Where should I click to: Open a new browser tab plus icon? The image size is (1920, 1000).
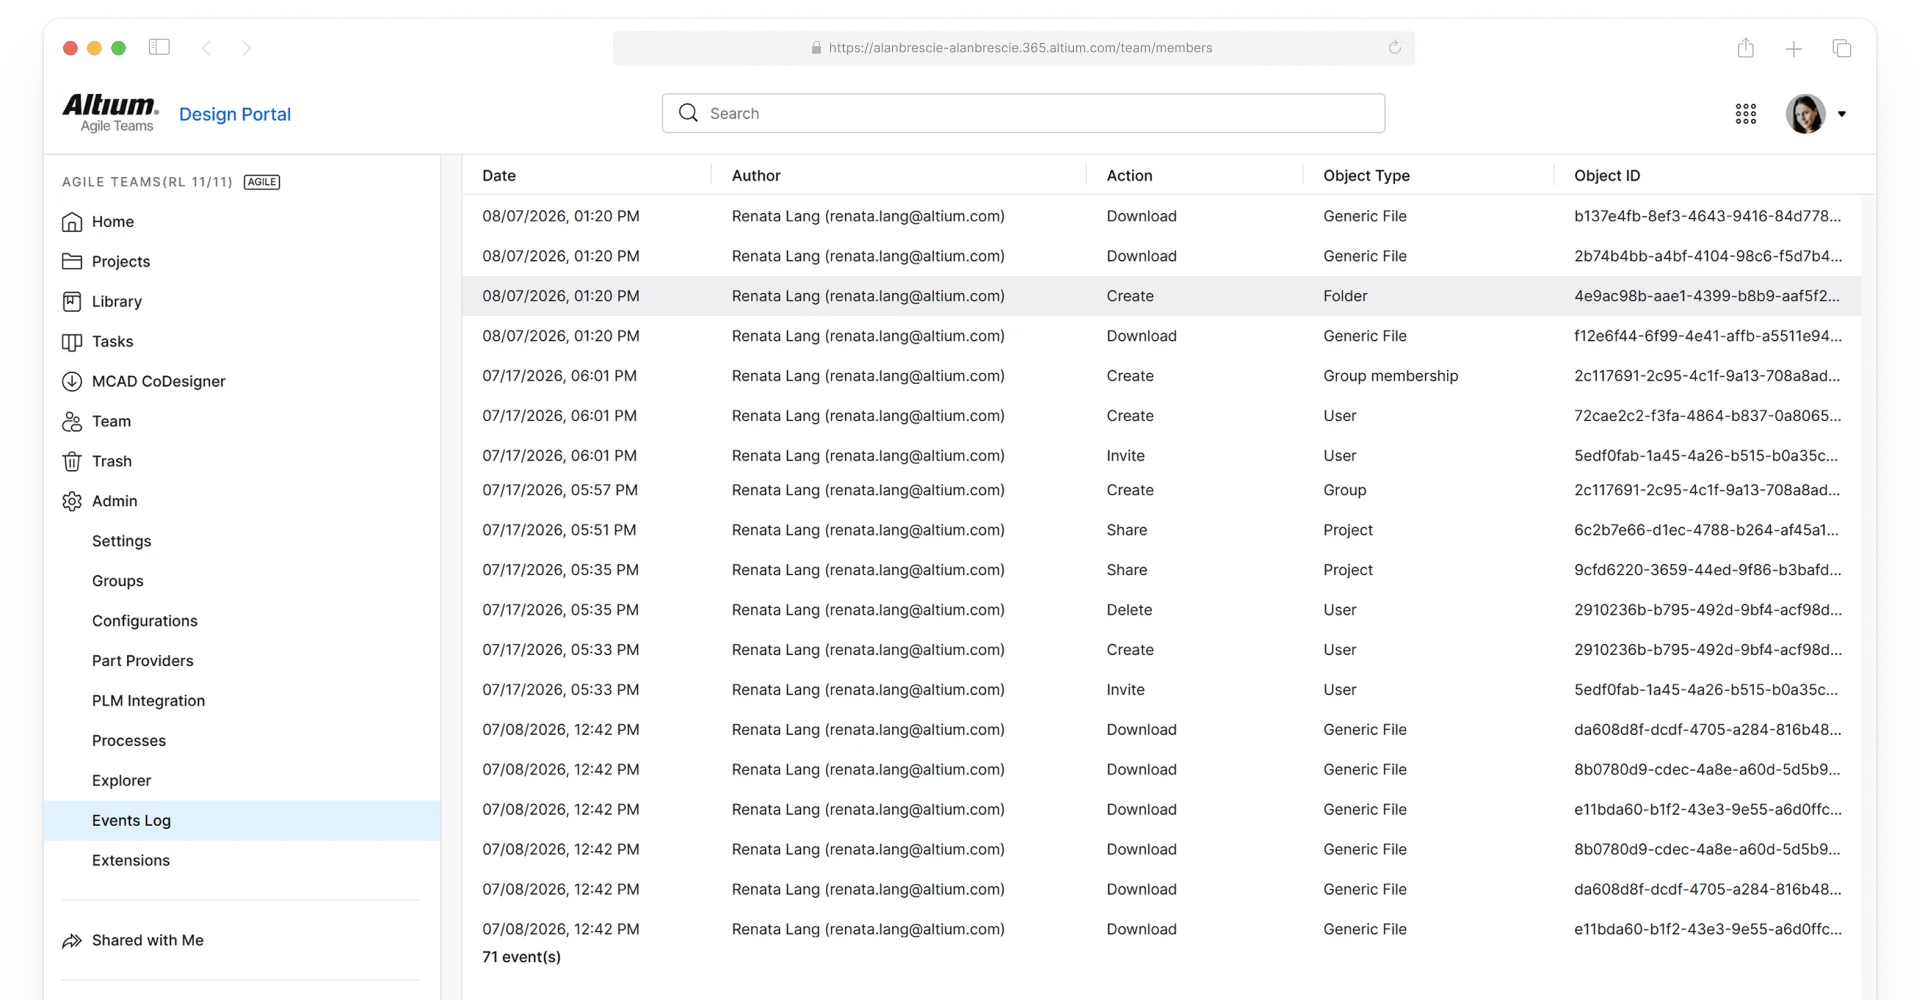(x=1794, y=48)
